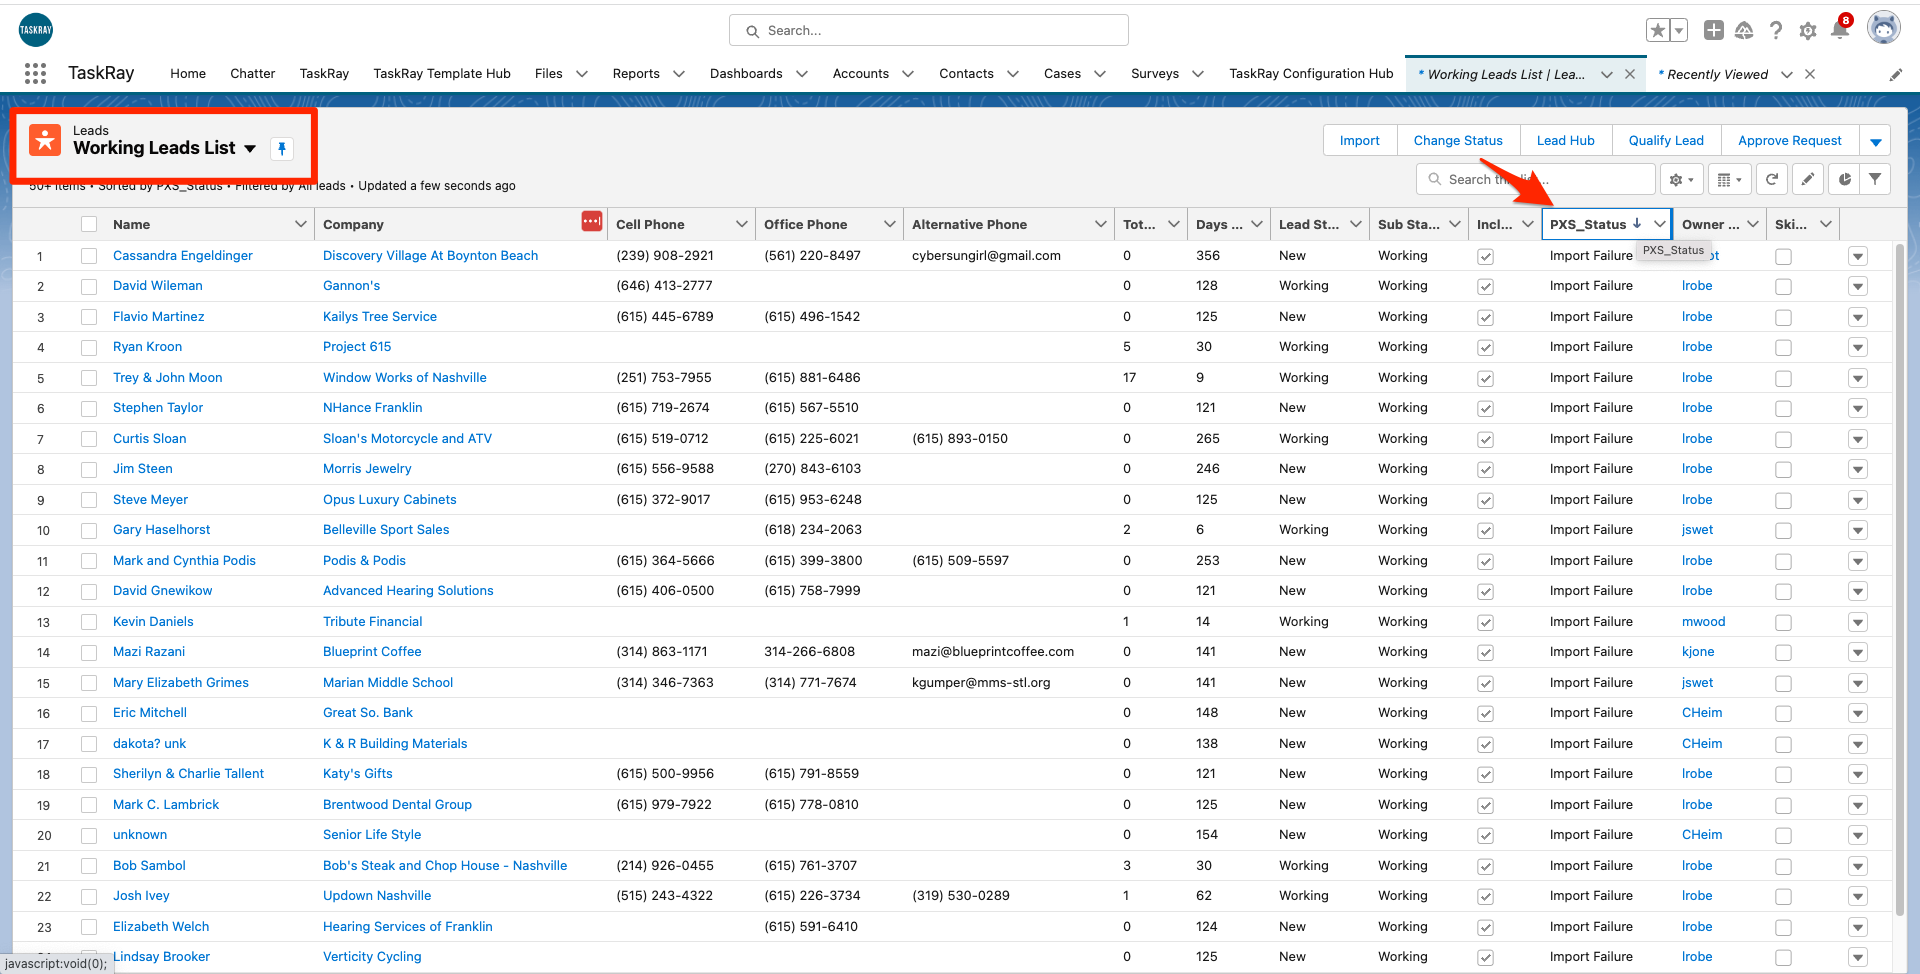This screenshot has width=1920, height=974.
Task: Click the global create plus icon
Action: tap(1713, 31)
